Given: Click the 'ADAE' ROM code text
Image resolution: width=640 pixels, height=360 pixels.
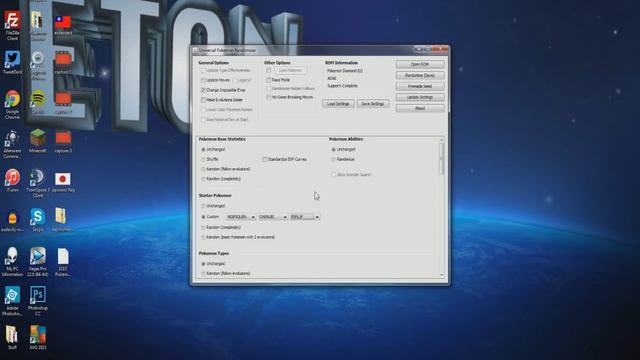Looking at the screenshot, I should tap(332, 78).
